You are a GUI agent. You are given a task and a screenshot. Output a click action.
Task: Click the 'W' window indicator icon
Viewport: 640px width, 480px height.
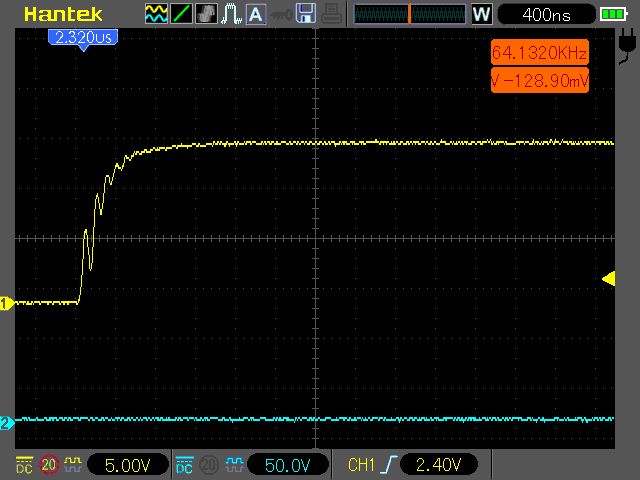click(481, 15)
